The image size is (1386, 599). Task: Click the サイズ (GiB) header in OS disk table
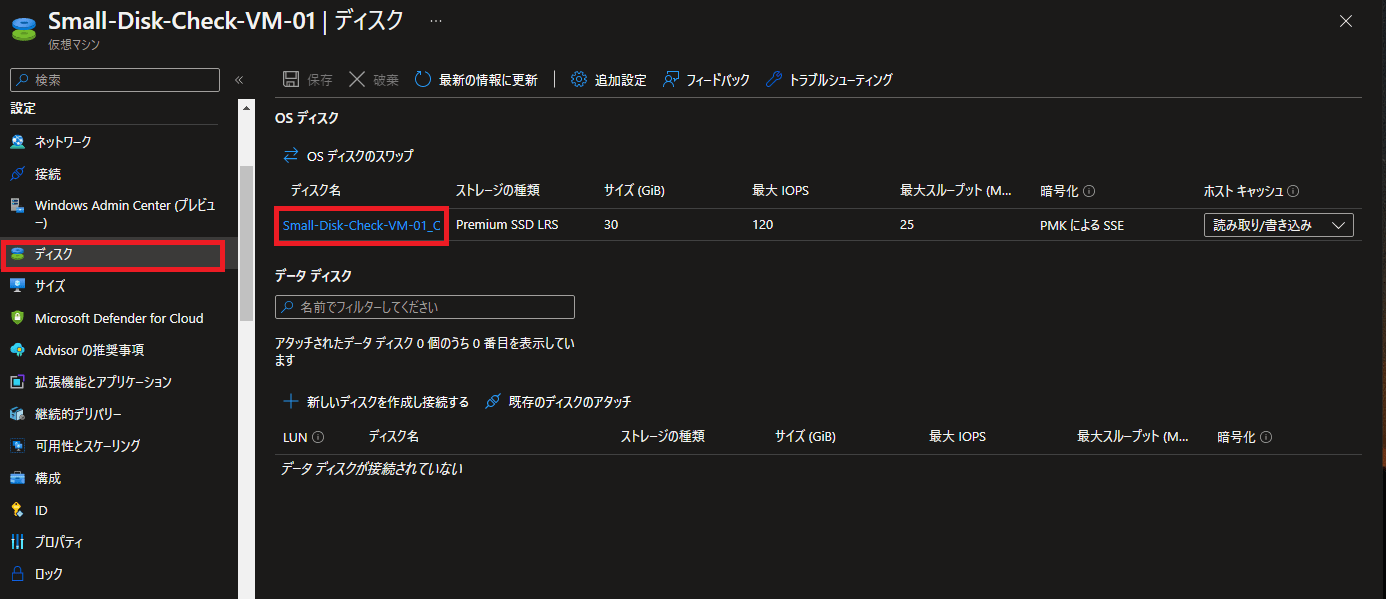point(634,191)
